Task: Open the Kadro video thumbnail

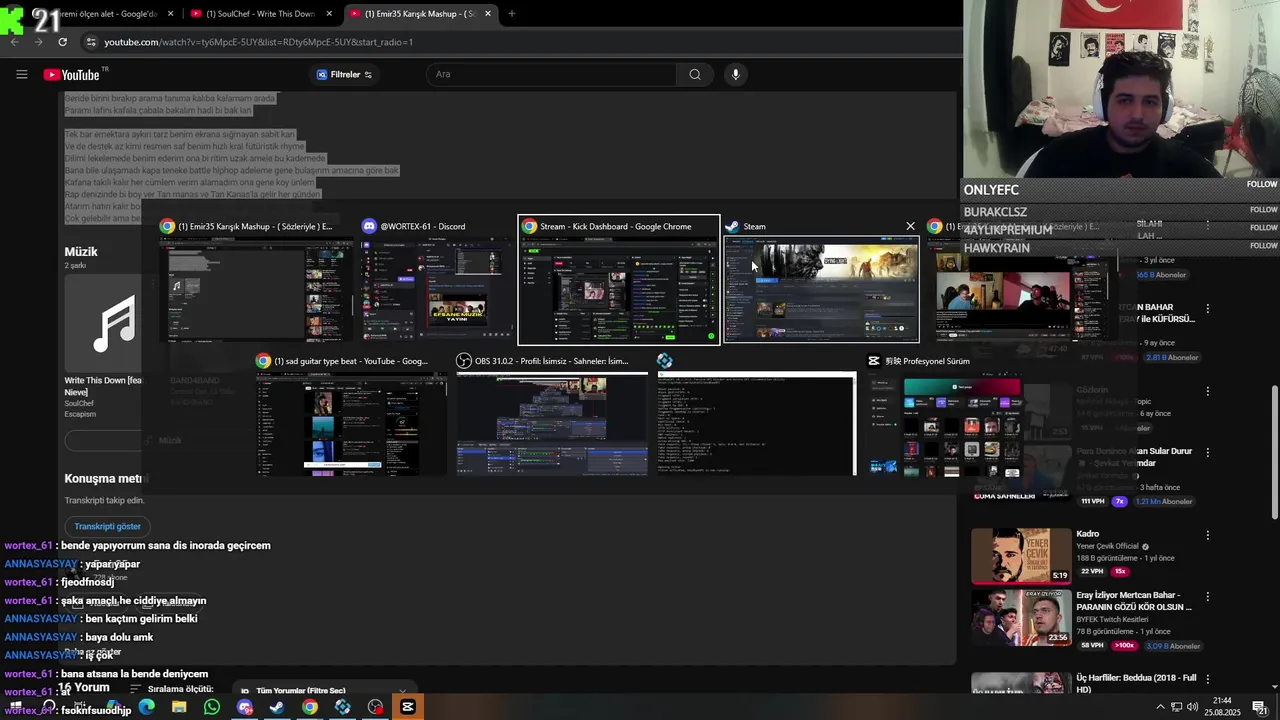Action: [x=1021, y=556]
